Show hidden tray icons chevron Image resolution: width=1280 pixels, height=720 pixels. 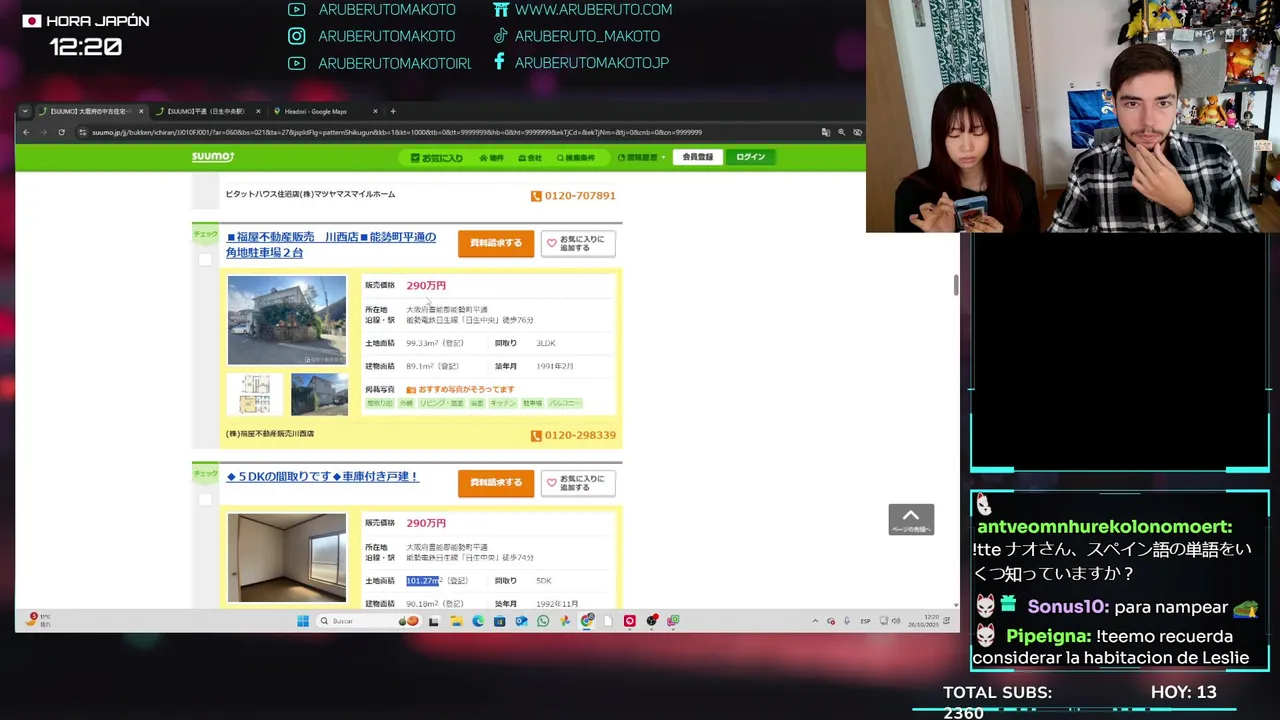pyautogui.click(x=816, y=621)
